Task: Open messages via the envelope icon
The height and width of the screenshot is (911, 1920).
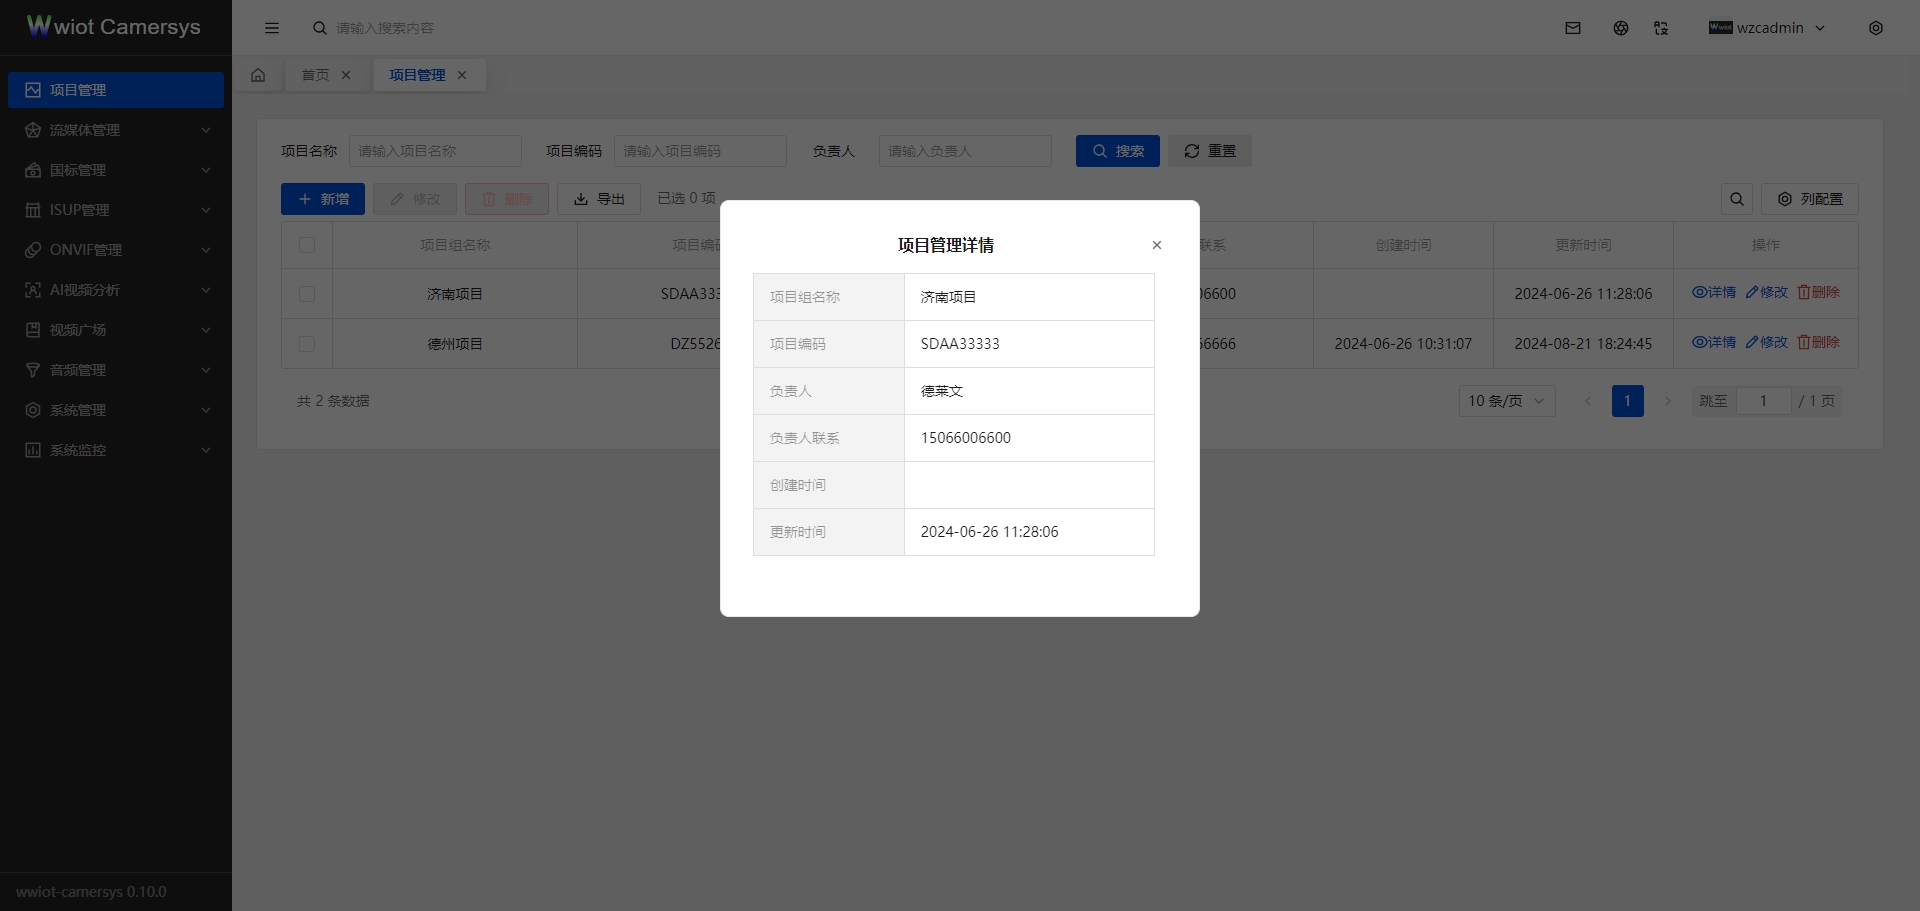Action: tap(1573, 27)
